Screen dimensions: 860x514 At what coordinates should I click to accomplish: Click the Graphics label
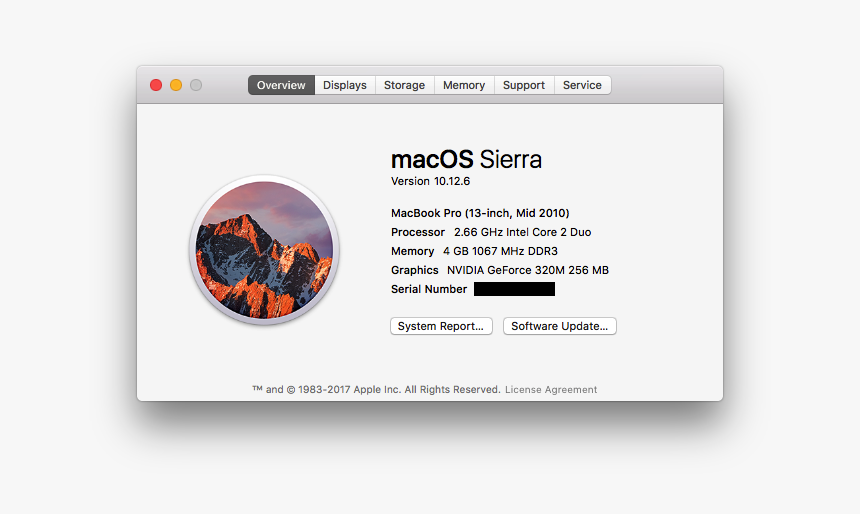pos(415,270)
